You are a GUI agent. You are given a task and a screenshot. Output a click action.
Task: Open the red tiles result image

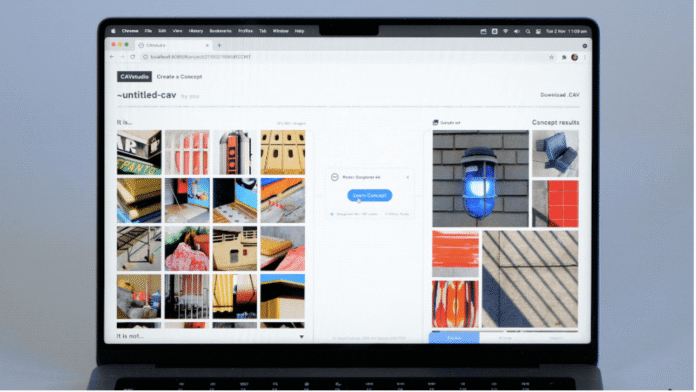[555, 204]
